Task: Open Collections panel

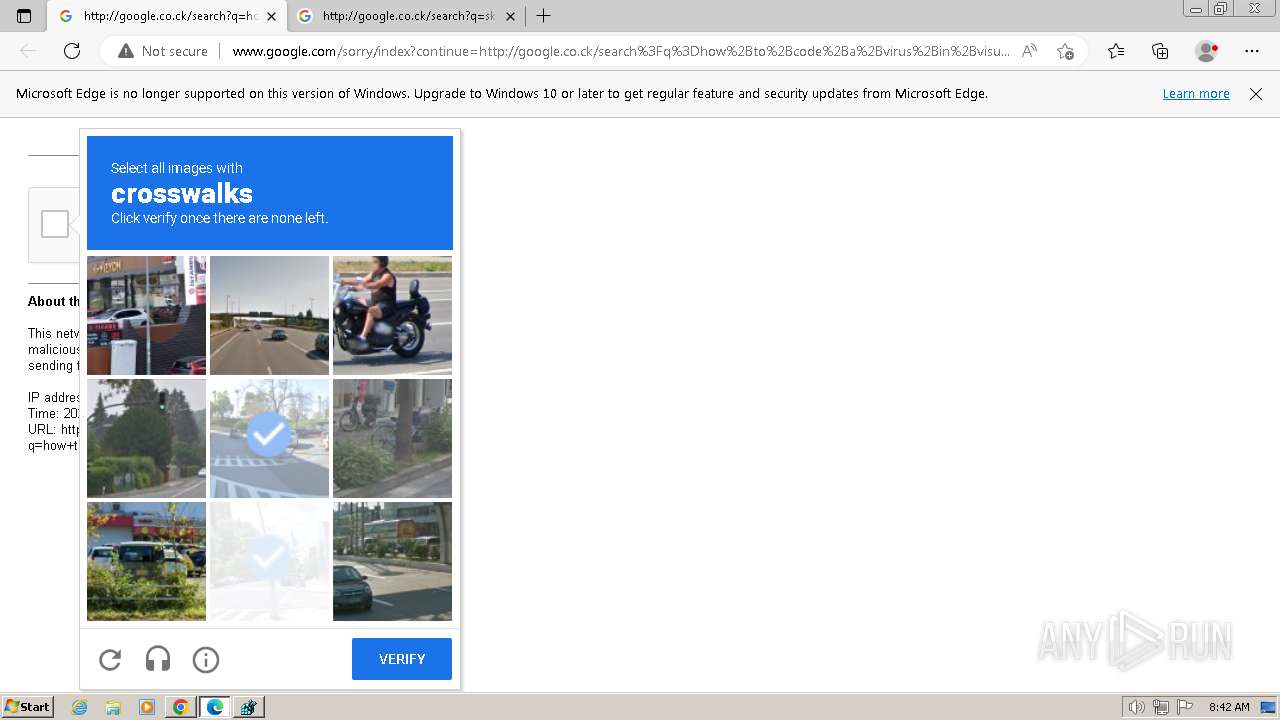Action: [x=1160, y=51]
